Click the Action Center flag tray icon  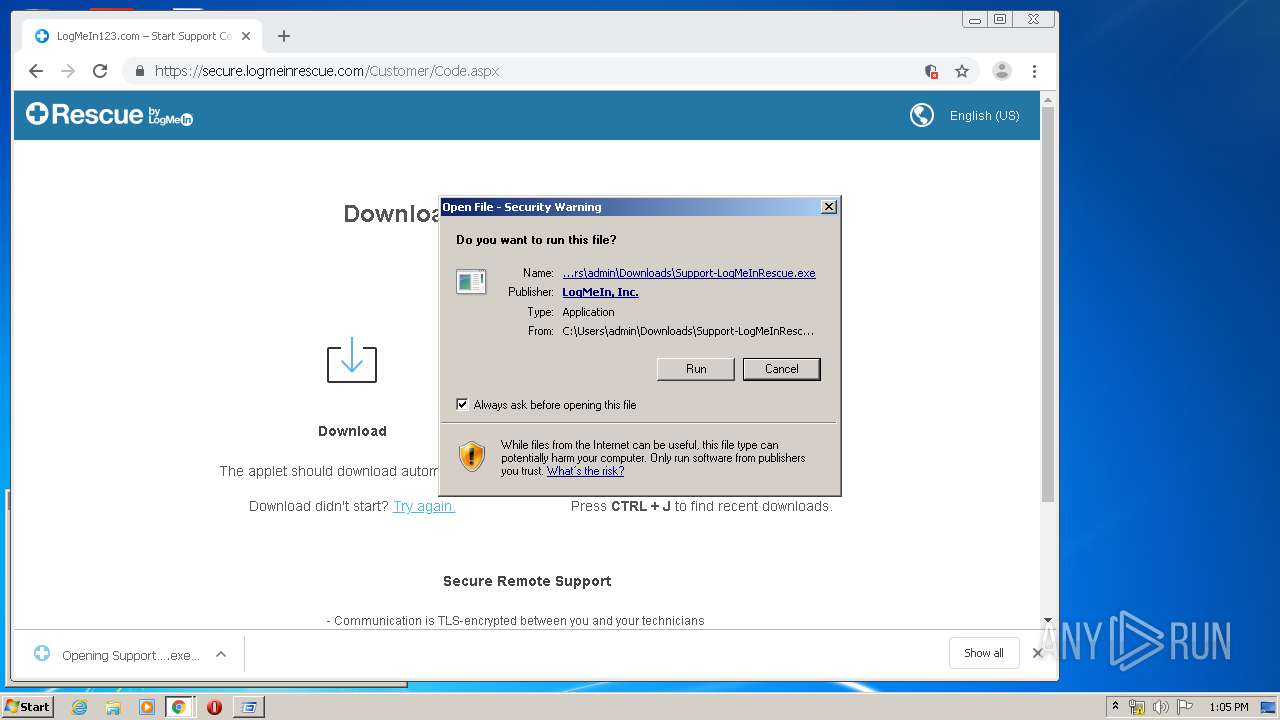coord(1185,707)
